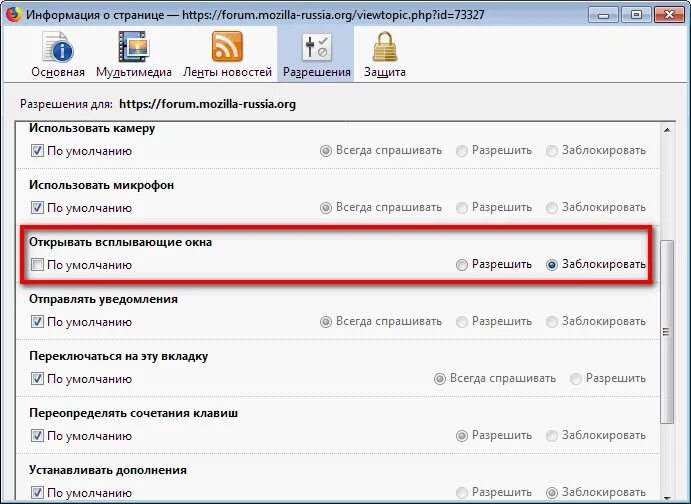Select Разрешить for Переопределять сочетания клавиш

click(x=461, y=436)
